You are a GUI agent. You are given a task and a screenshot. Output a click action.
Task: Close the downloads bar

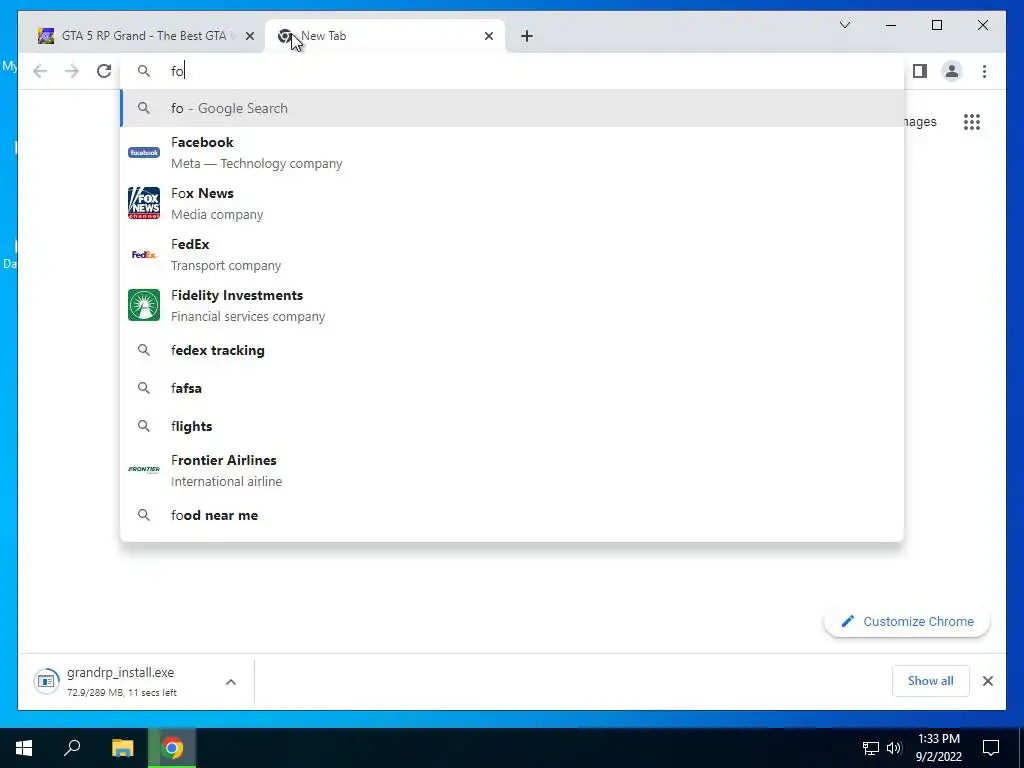click(x=987, y=681)
